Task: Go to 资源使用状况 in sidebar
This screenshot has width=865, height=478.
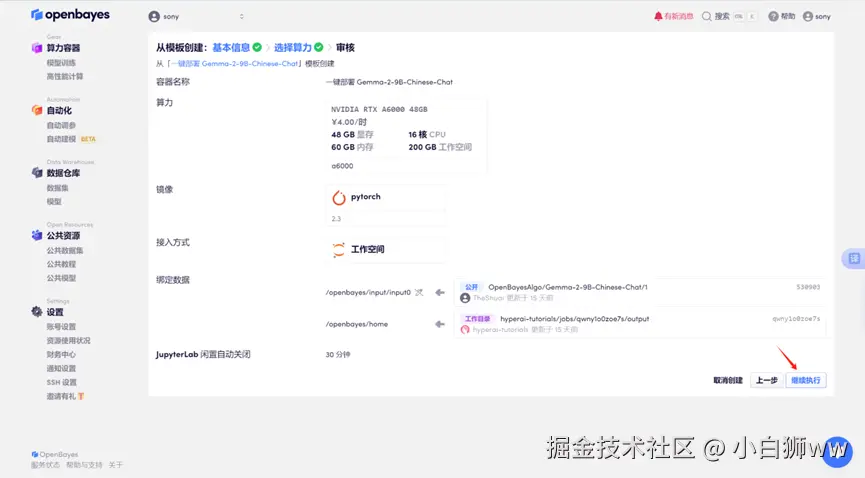Action: point(68,341)
